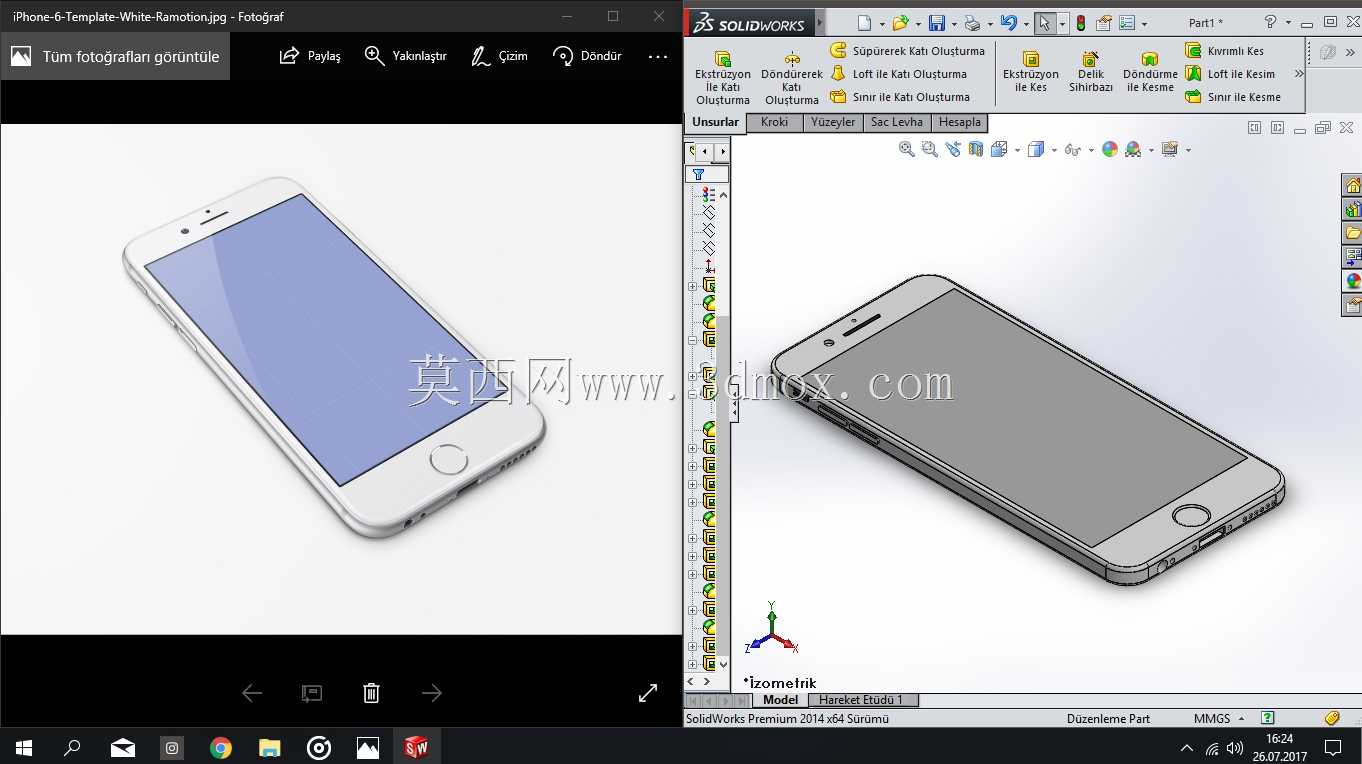The image size is (1362, 764).
Task: Select the Model bottom tab
Action: (780, 700)
